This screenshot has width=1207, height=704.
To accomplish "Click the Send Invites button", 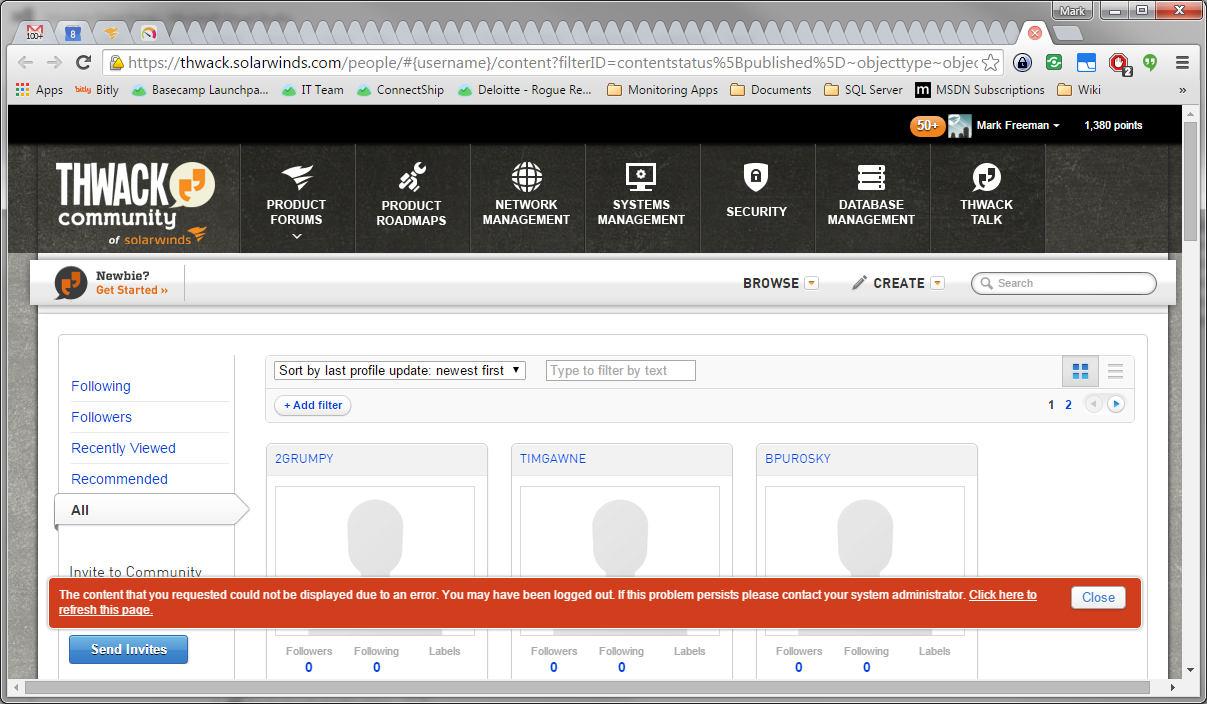I will point(128,649).
